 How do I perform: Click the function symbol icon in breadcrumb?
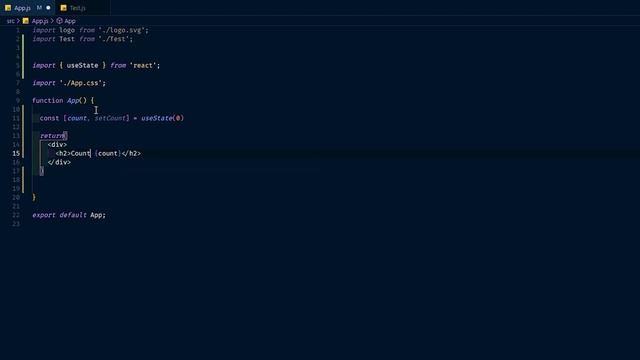[60, 21]
